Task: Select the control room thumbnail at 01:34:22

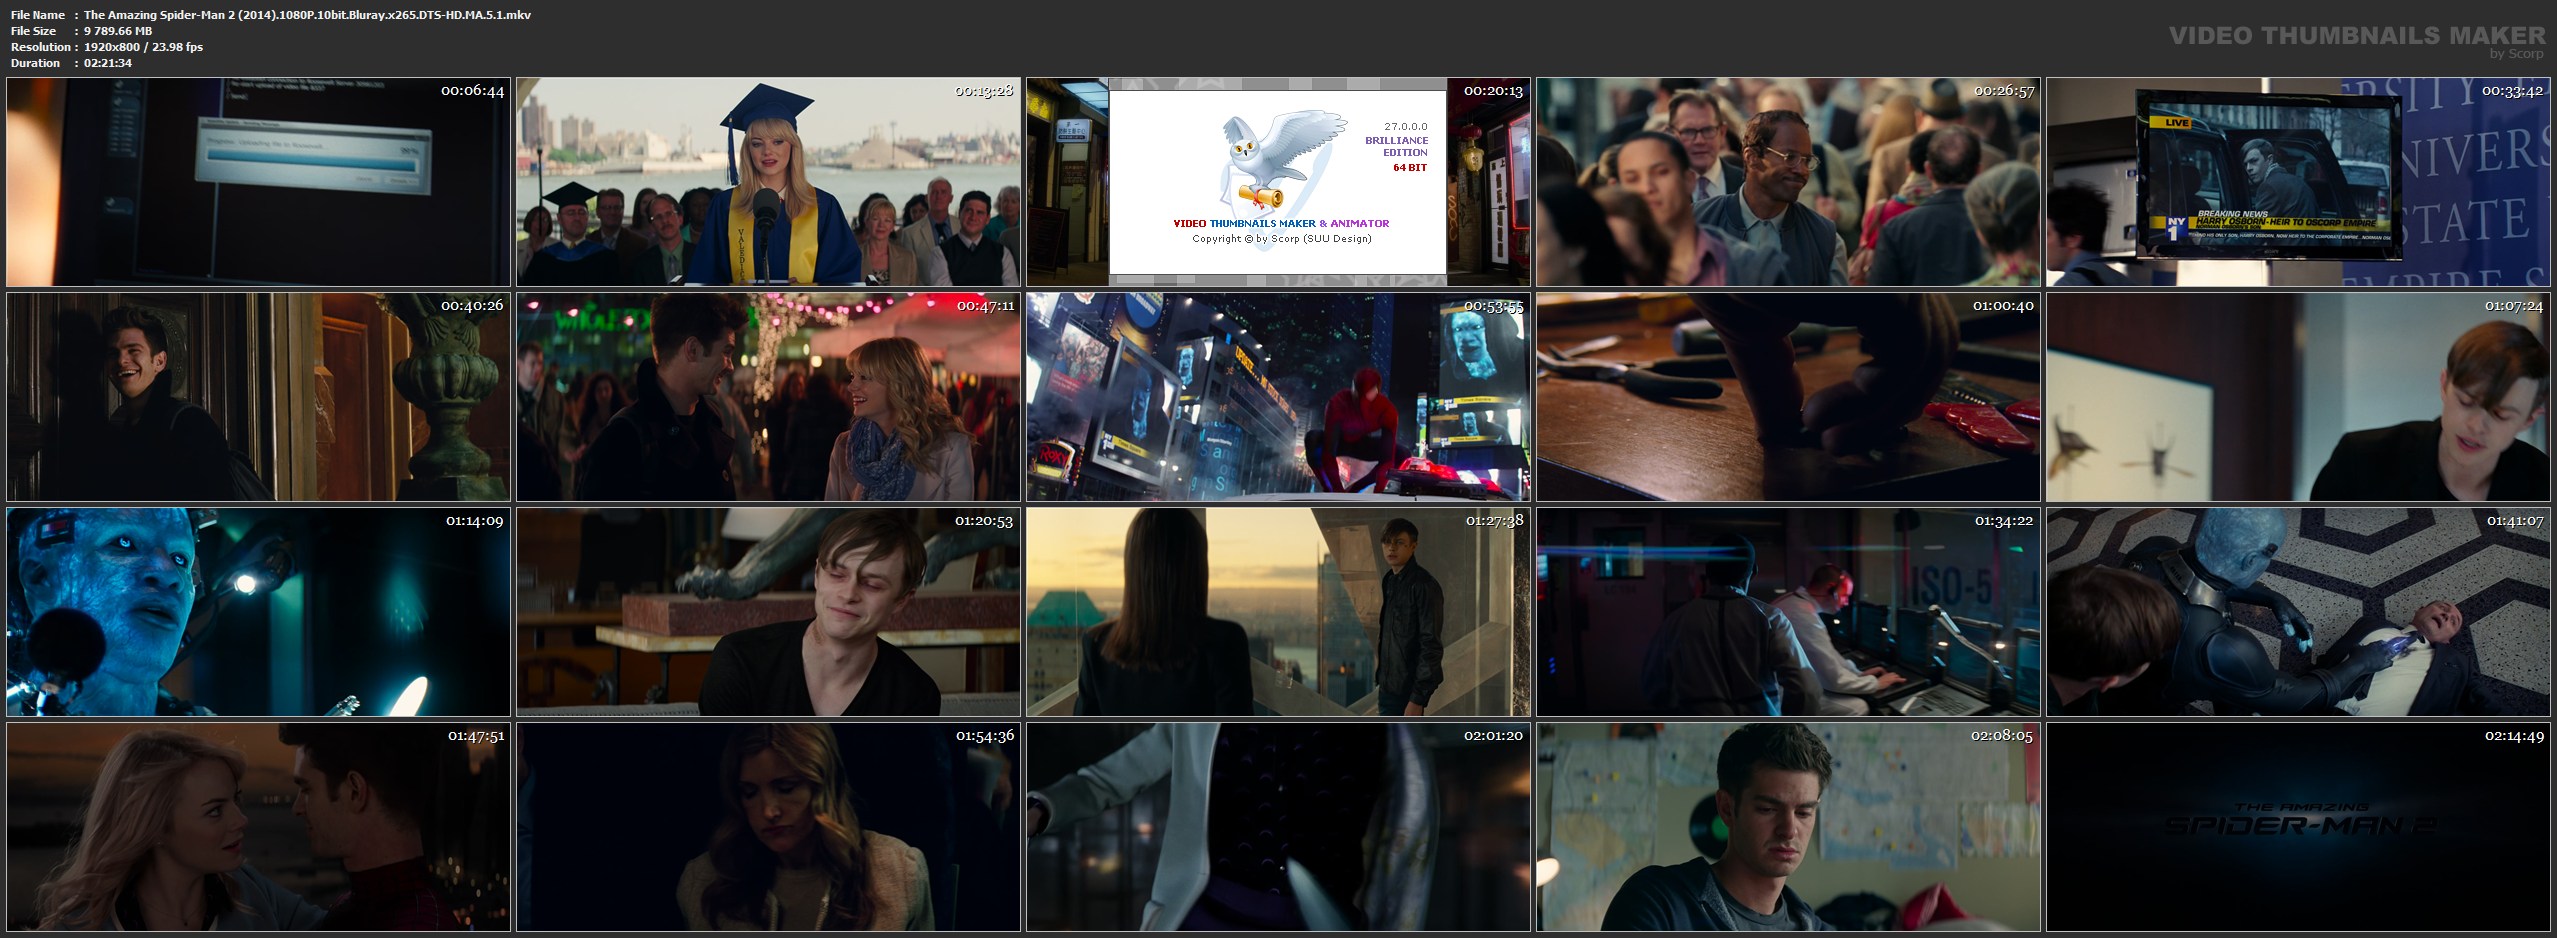Action: [x=1787, y=612]
